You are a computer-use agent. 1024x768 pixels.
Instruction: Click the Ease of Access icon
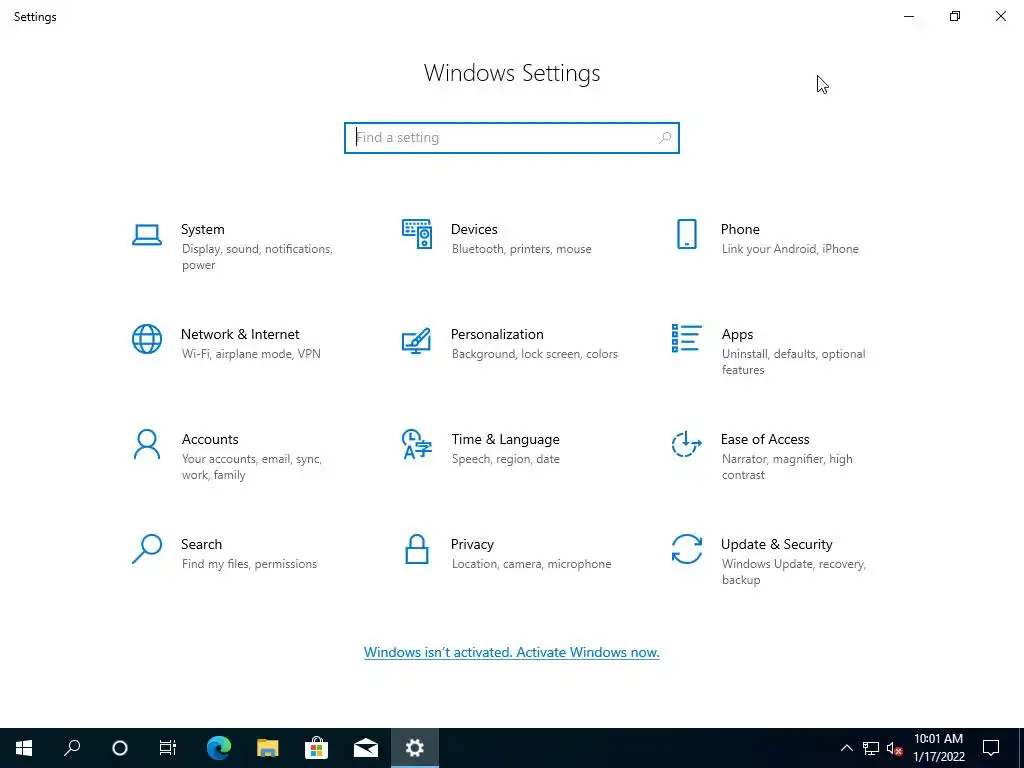pyautogui.click(x=686, y=444)
